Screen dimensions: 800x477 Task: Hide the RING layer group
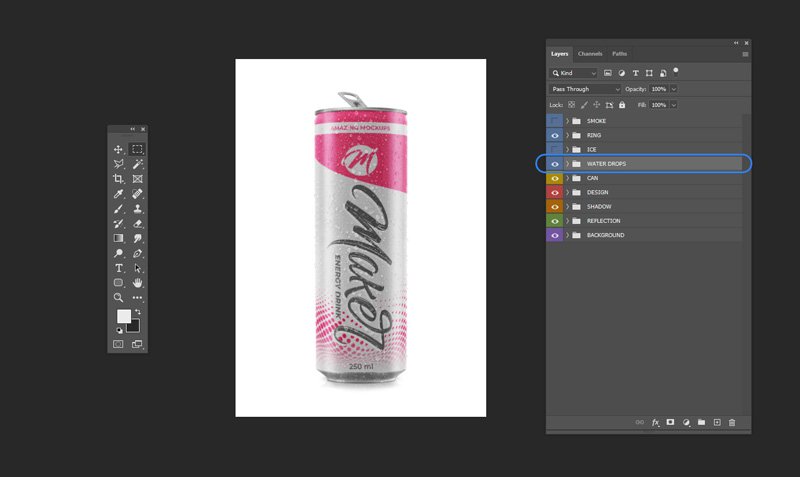(555, 135)
